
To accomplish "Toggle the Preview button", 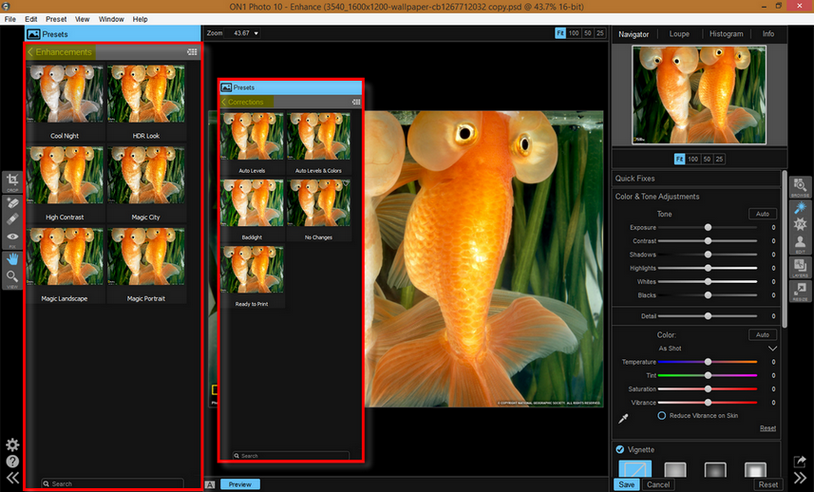I will click(240, 484).
